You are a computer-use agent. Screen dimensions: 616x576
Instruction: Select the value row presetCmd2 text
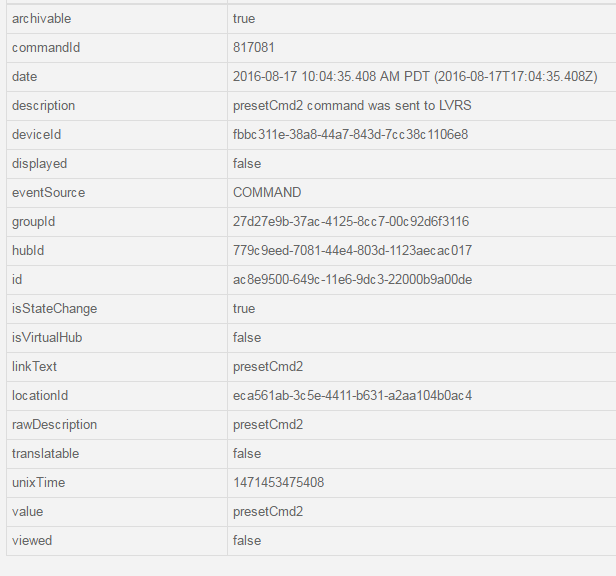click(x=268, y=512)
